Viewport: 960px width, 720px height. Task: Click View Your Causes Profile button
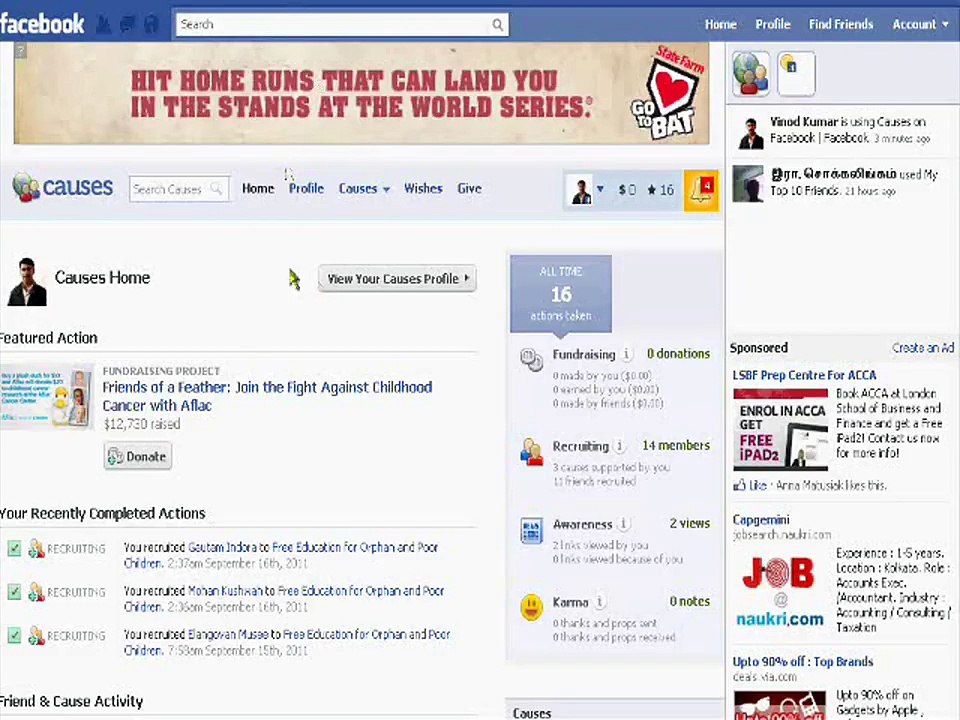(397, 279)
